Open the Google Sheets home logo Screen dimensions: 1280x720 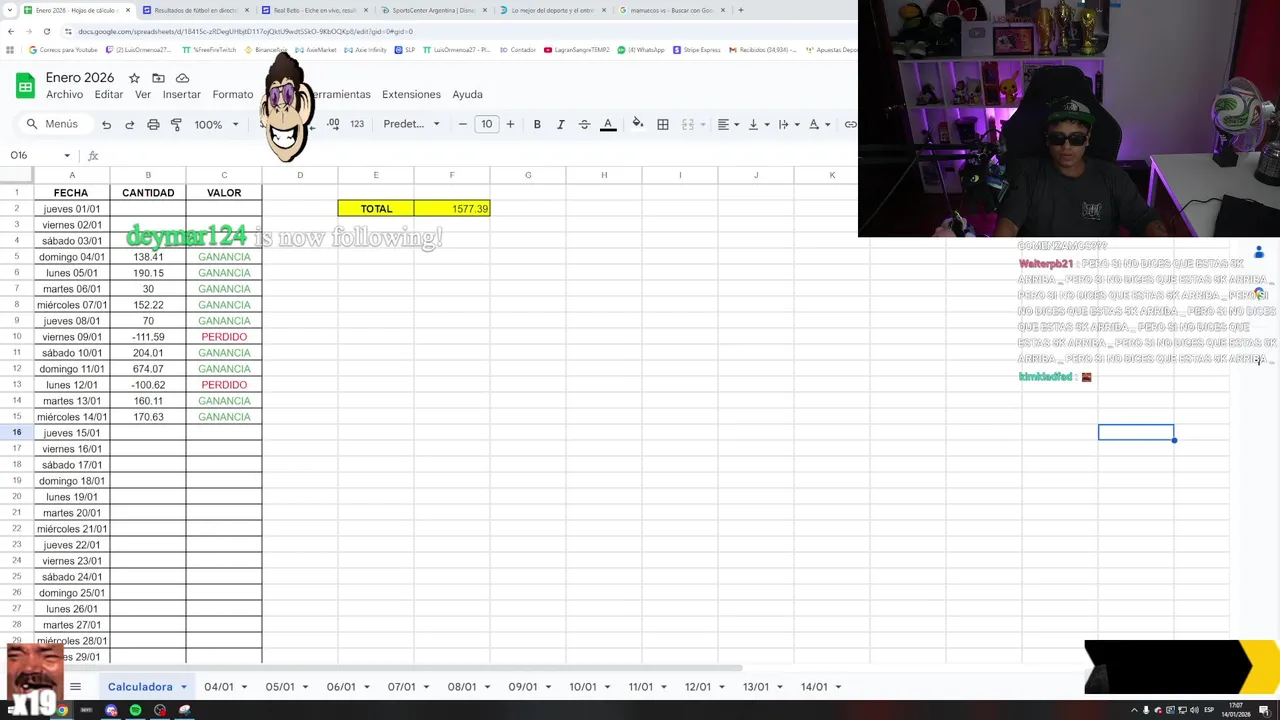tap(25, 86)
